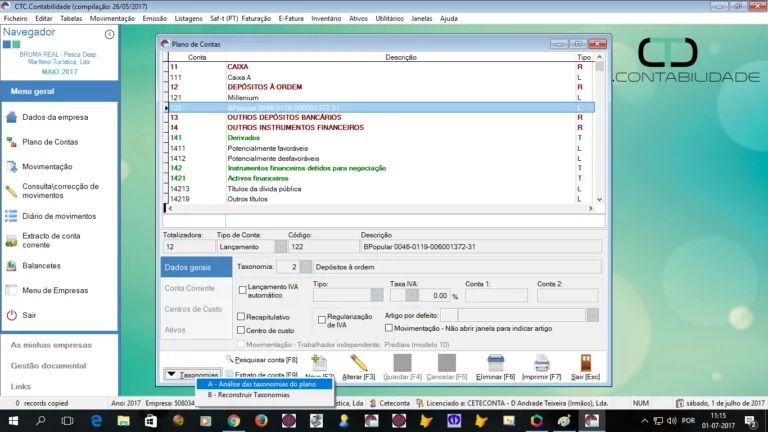
Task: Click Pesquisar conta [F8] magnifier
Action: click(229, 359)
